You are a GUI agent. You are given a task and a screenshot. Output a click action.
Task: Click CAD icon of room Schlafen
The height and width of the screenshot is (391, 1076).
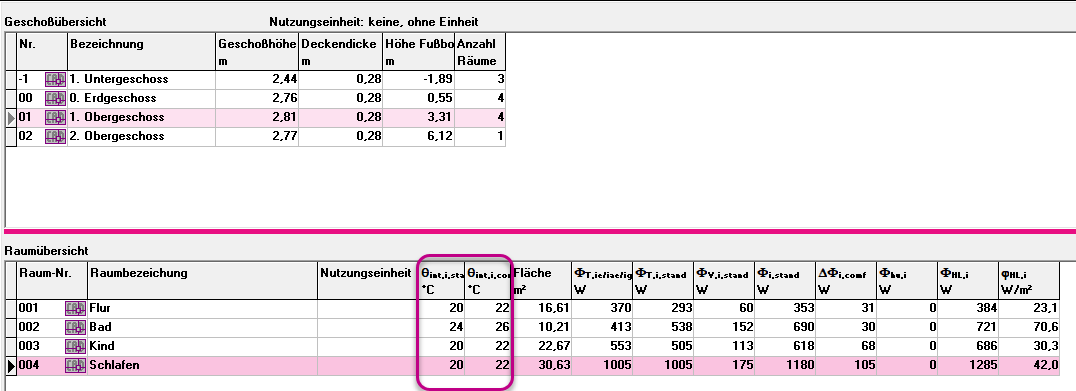tap(75, 366)
